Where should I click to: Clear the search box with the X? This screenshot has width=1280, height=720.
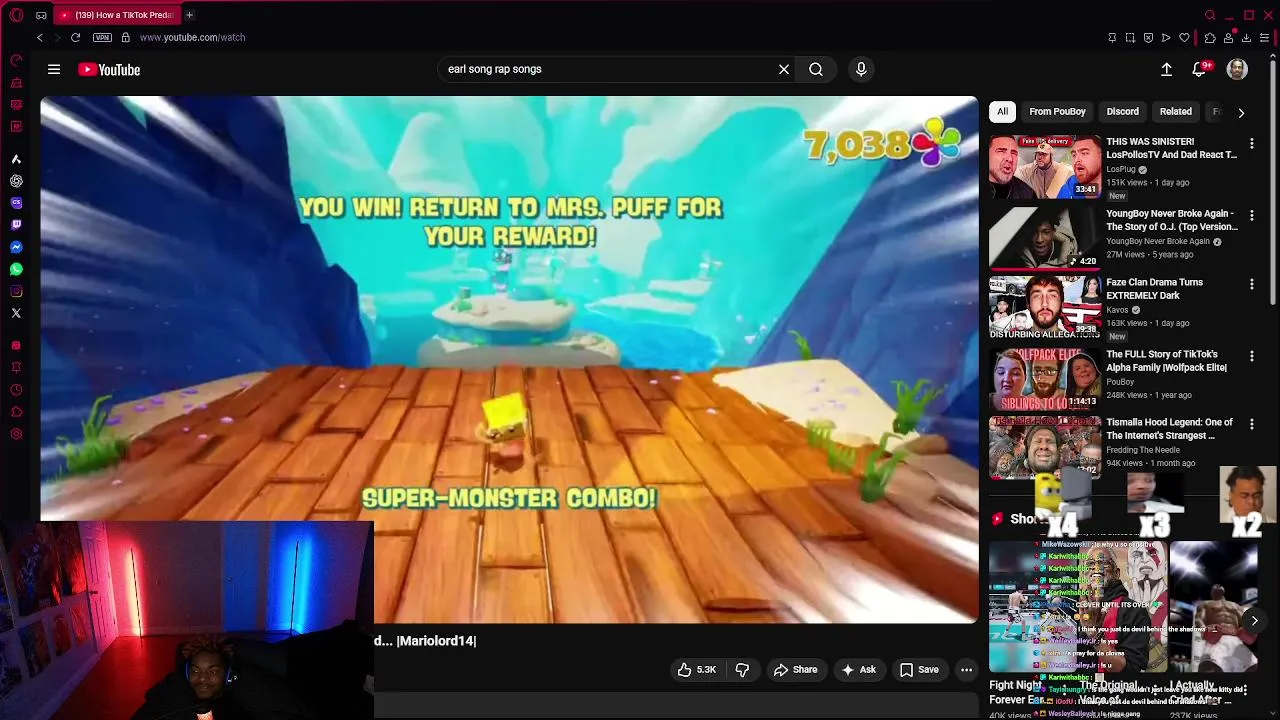(x=784, y=69)
